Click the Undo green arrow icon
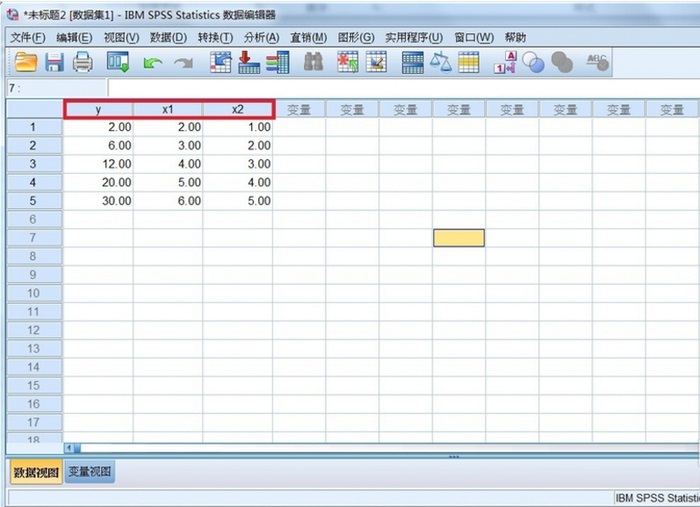 click(x=153, y=63)
